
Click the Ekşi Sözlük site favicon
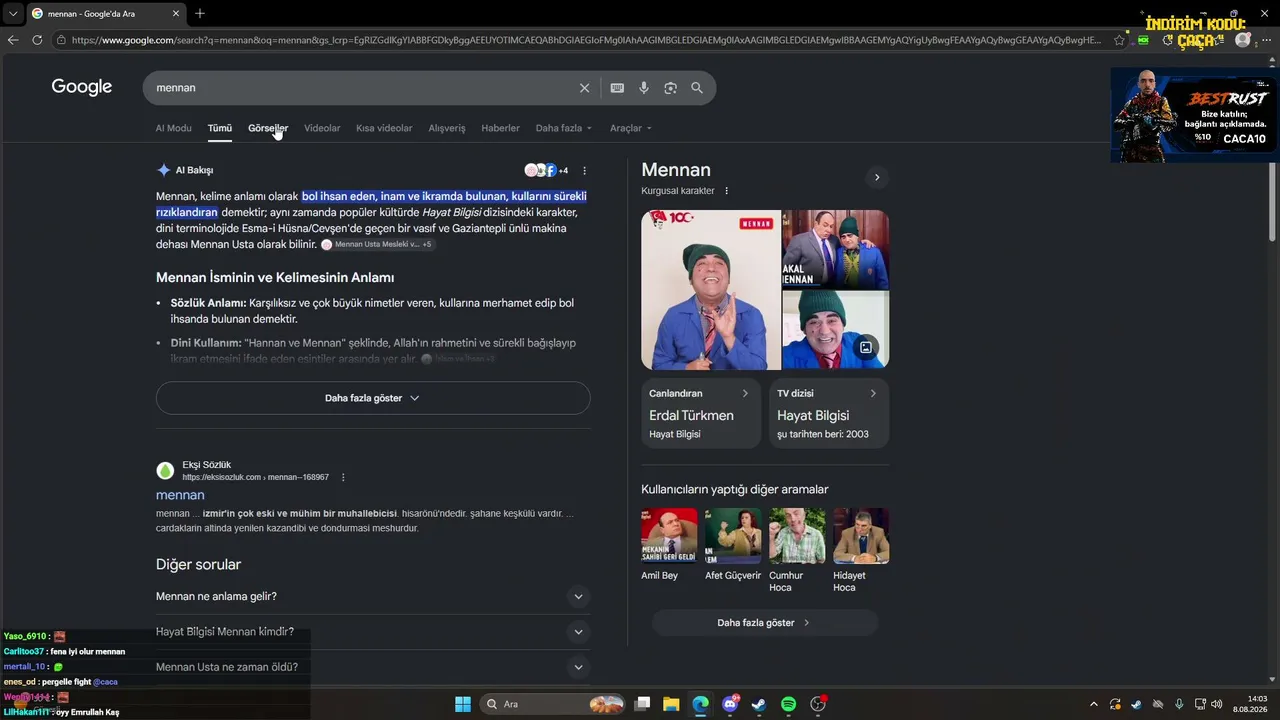click(x=165, y=471)
